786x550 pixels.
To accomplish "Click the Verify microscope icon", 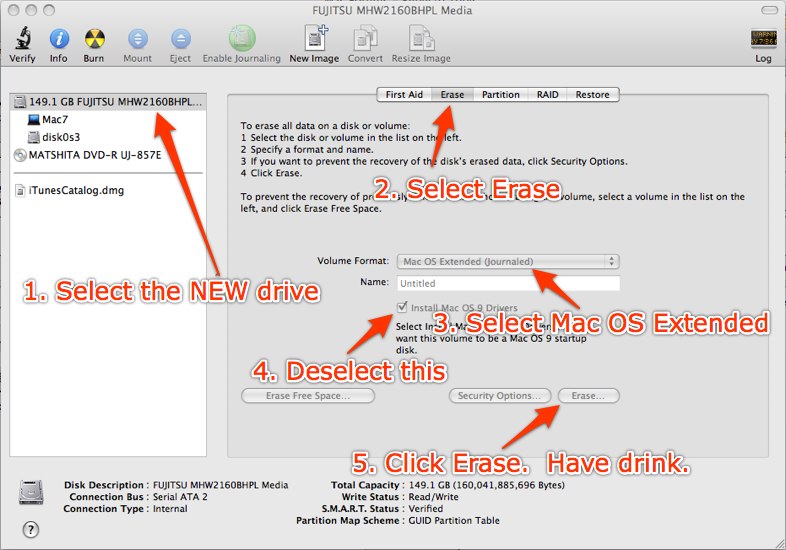I will [x=23, y=38].
